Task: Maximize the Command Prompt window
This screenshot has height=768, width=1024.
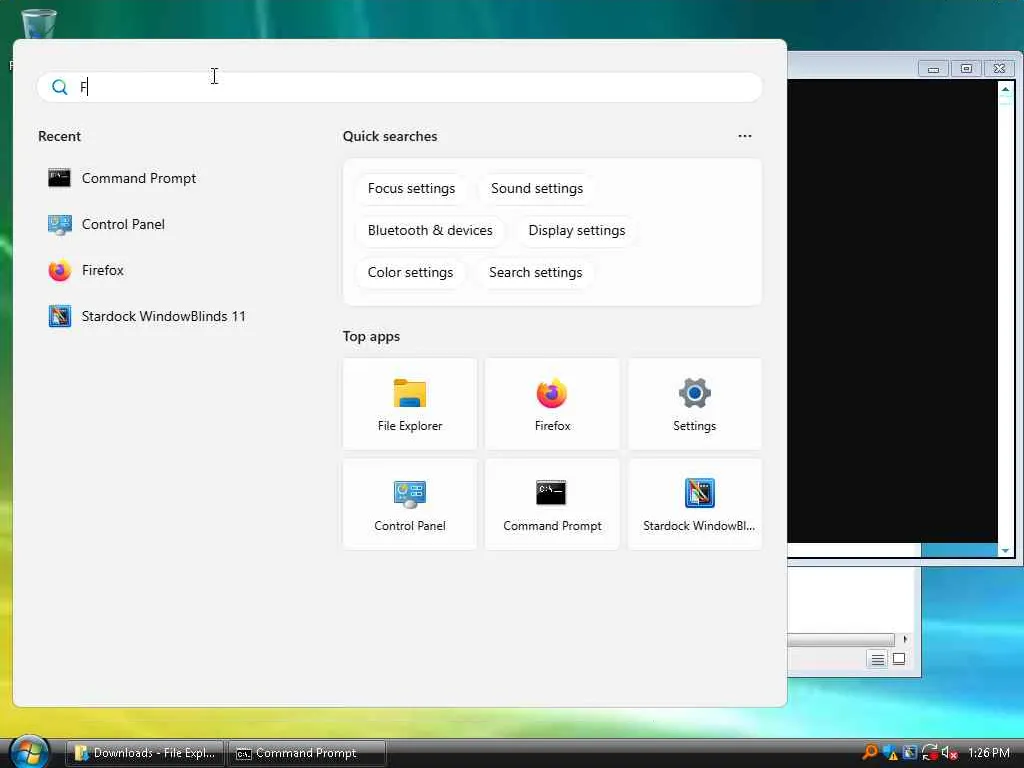Action: pos(967,69)
